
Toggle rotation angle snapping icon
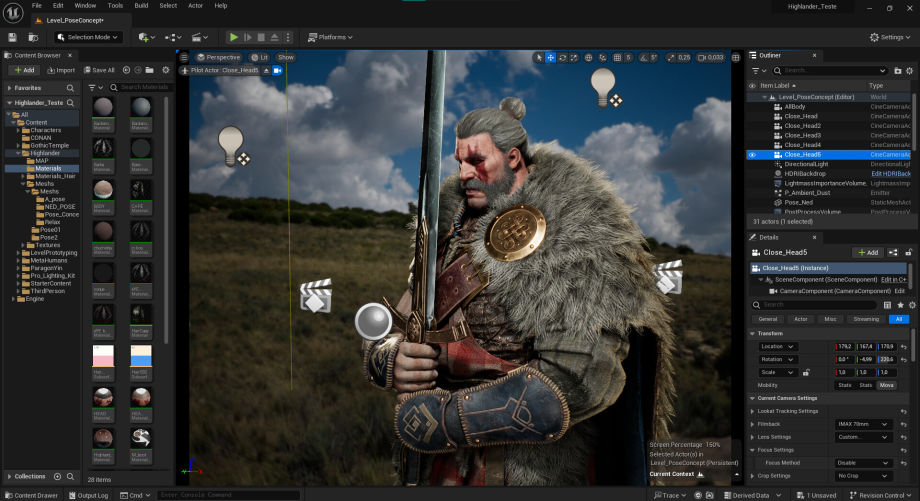coord(644,57)
